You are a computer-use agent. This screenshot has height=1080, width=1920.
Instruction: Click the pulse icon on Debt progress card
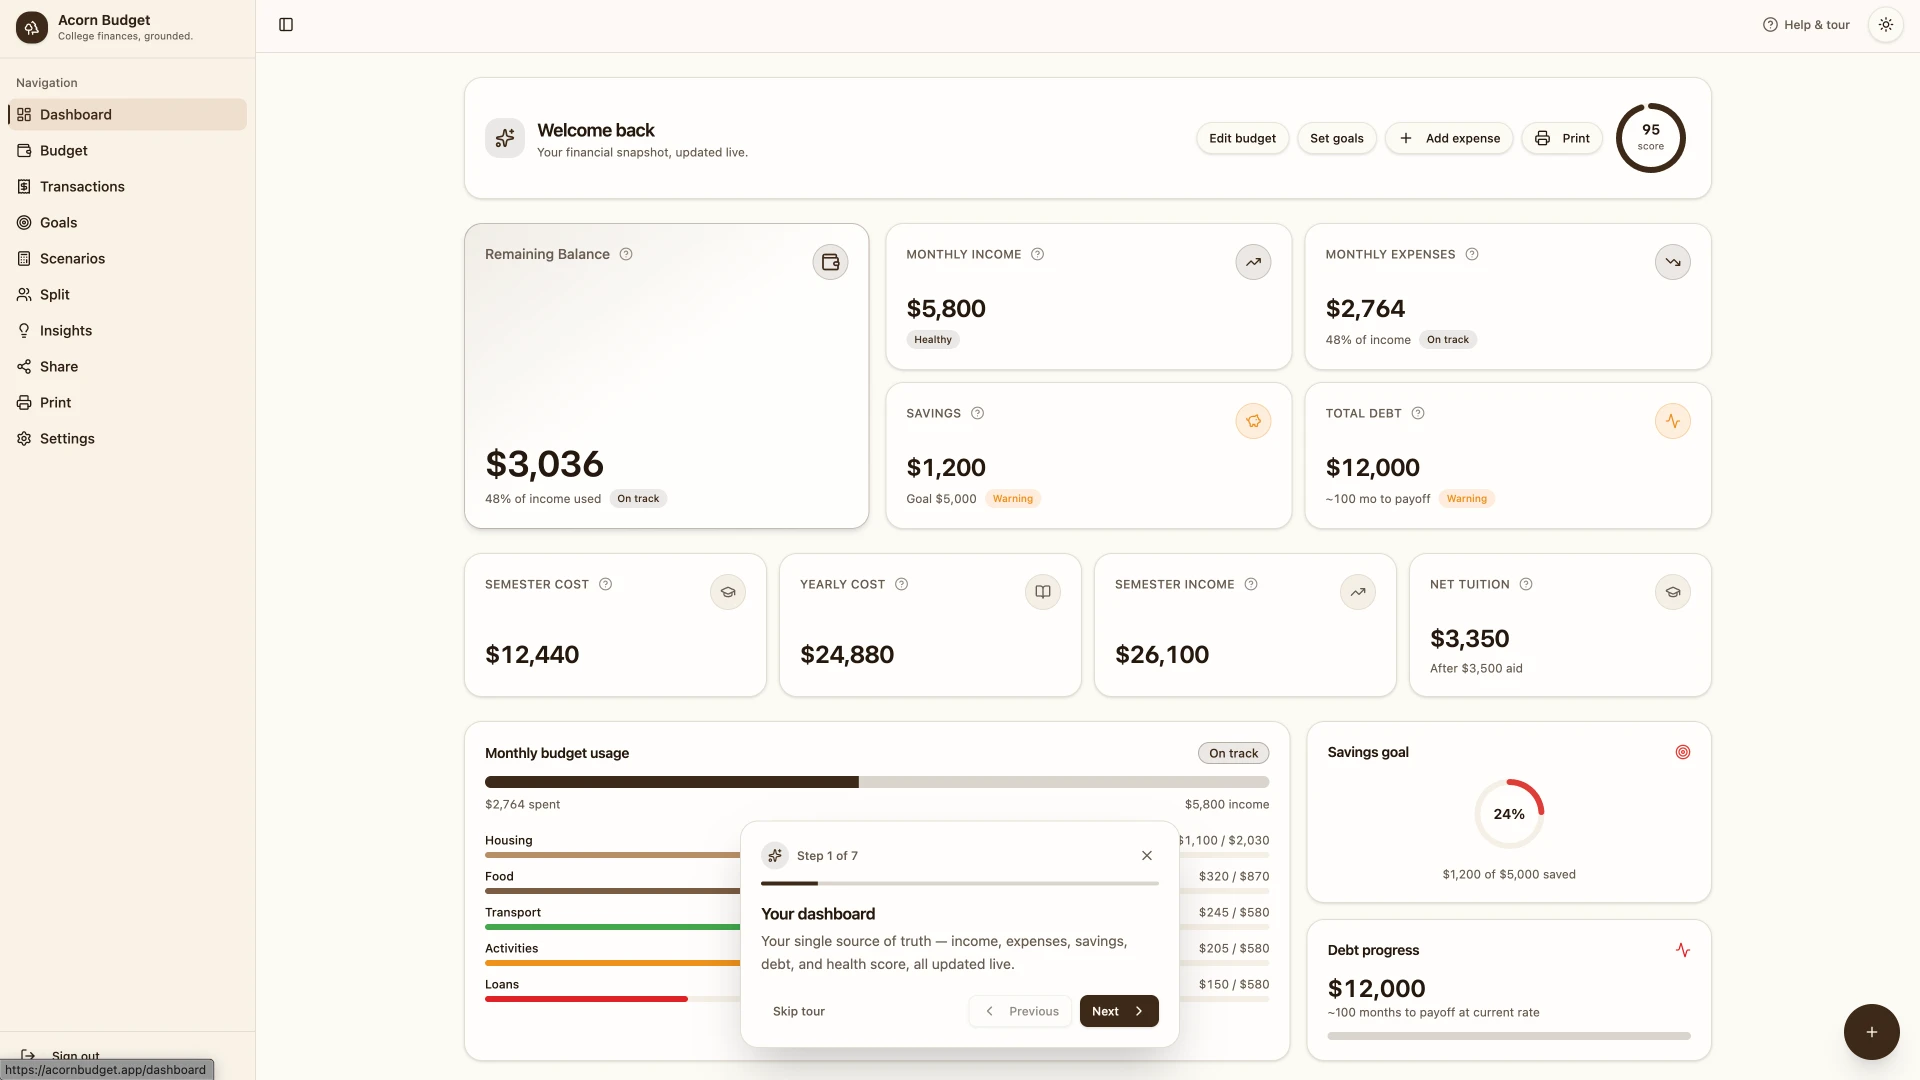click(x=1682, y=950)
